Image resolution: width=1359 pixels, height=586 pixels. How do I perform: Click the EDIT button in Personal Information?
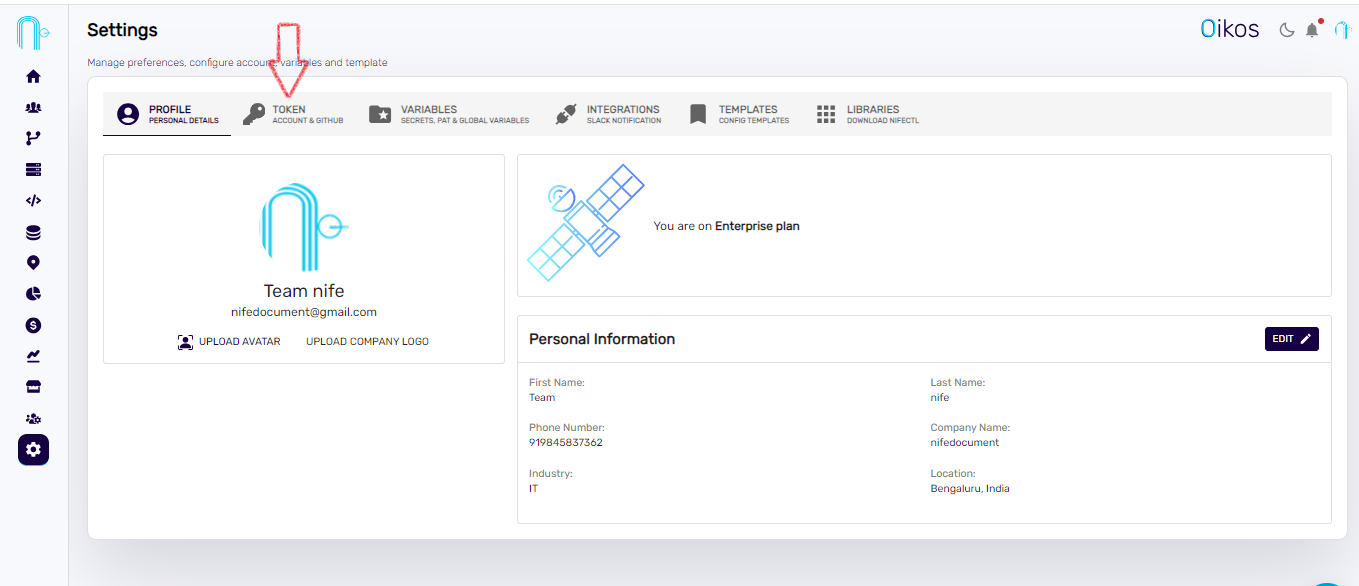coord(1291,338)
